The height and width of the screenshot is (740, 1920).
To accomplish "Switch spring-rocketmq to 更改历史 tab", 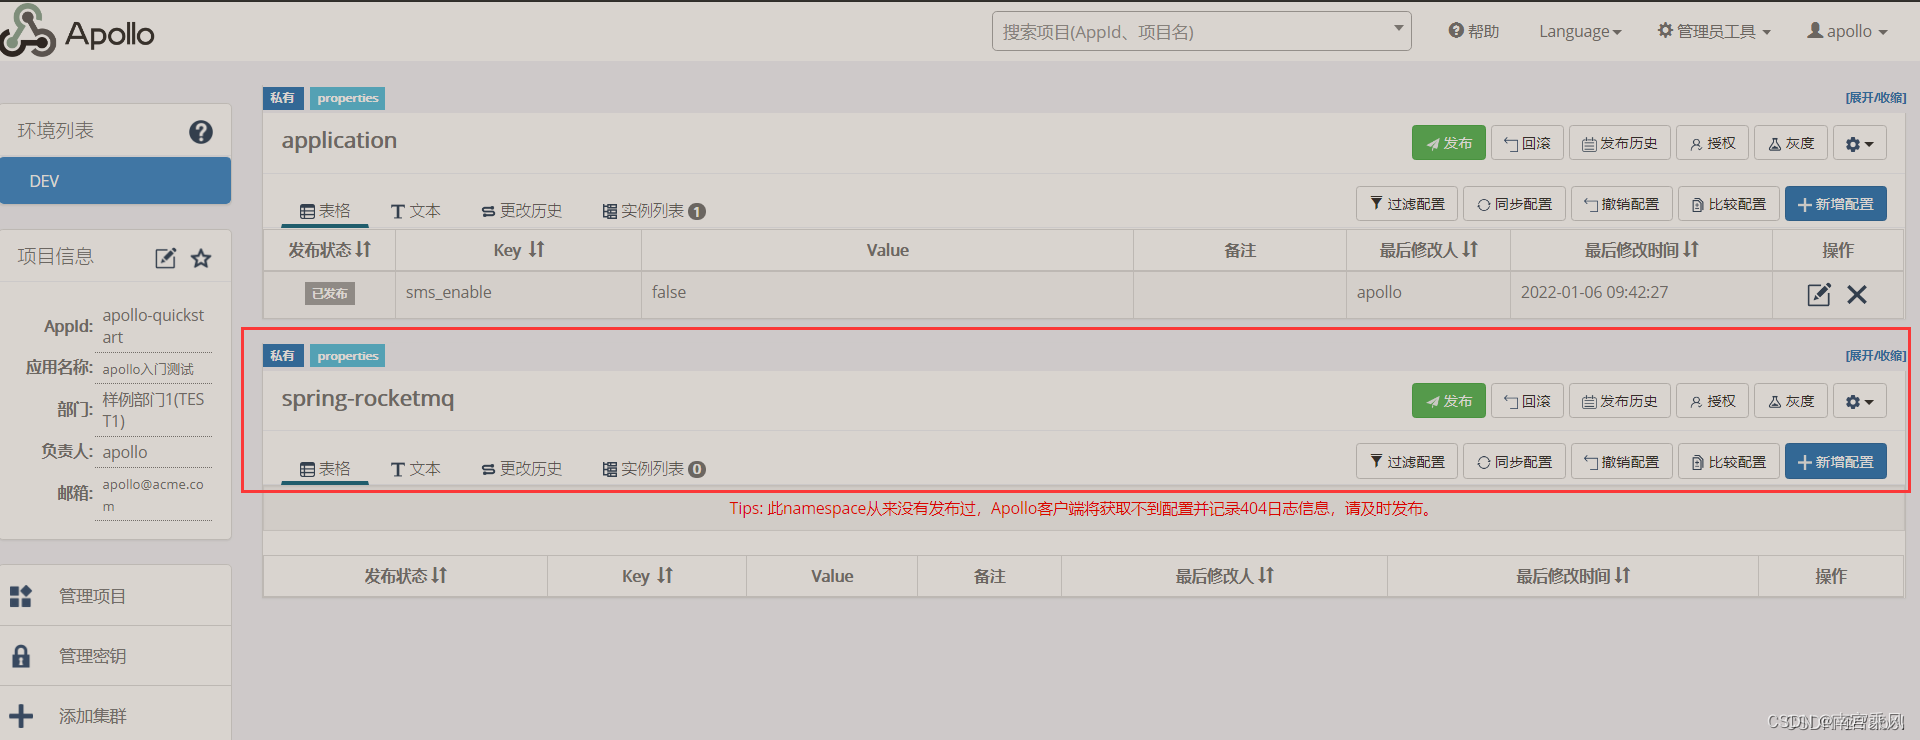I will coord(521,469).
